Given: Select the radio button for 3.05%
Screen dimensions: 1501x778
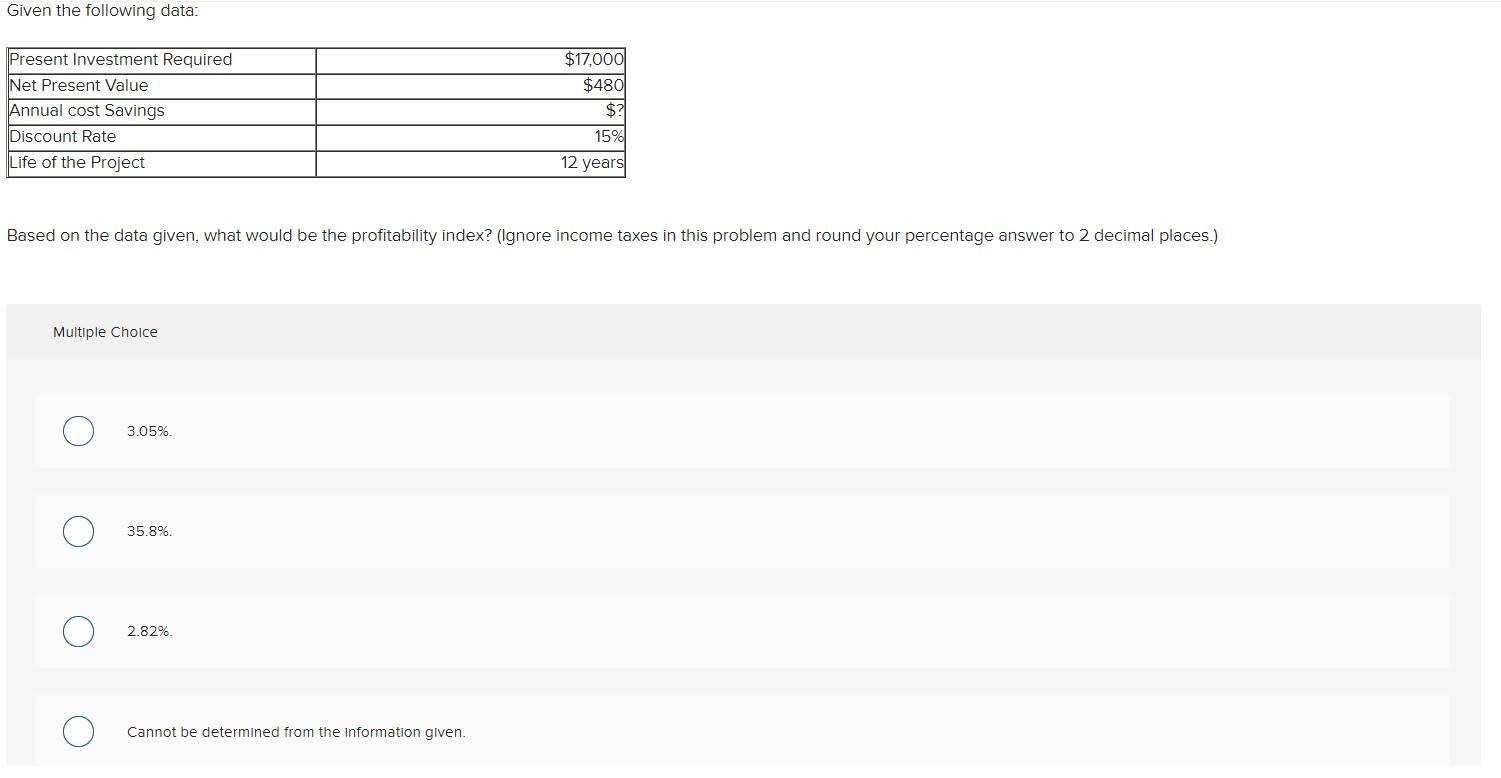Looking at the screenshot, I should tap(78, 431).
